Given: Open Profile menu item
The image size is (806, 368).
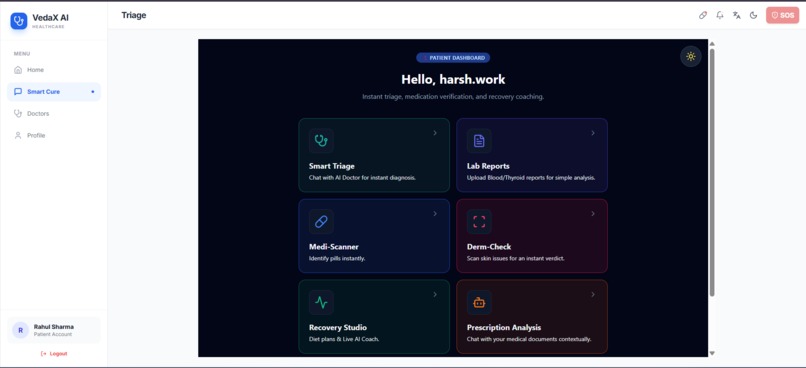Looking at the screenshot, I should (x=54, y=136).
